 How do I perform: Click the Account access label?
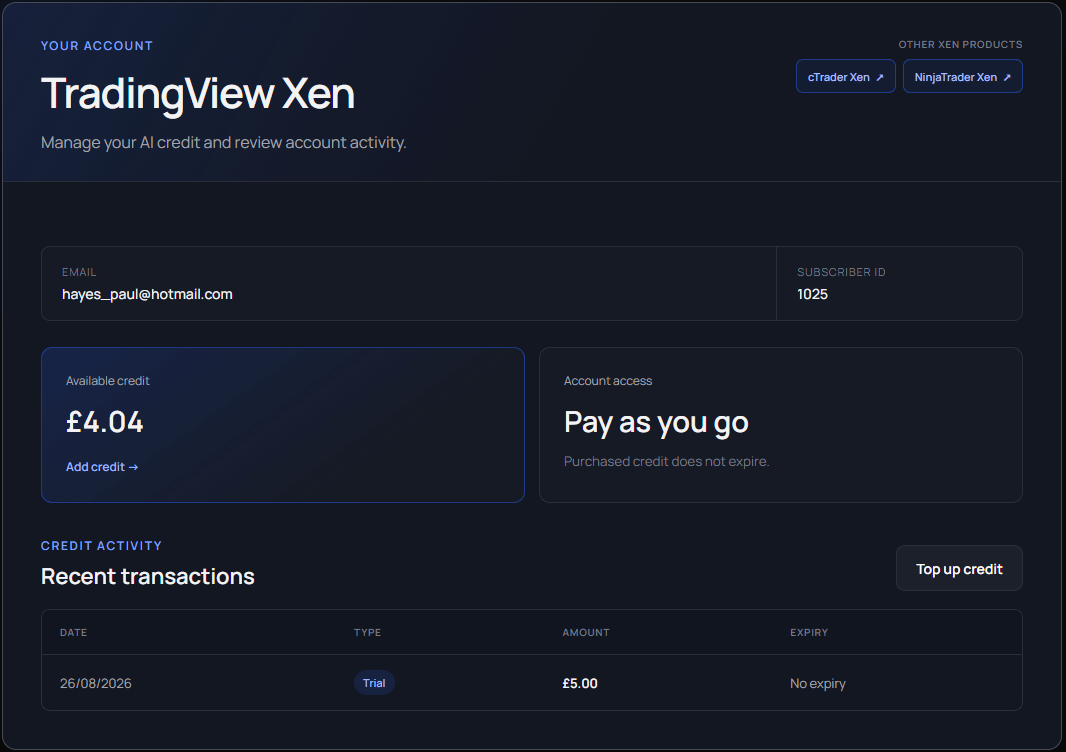tap(608, 381)
